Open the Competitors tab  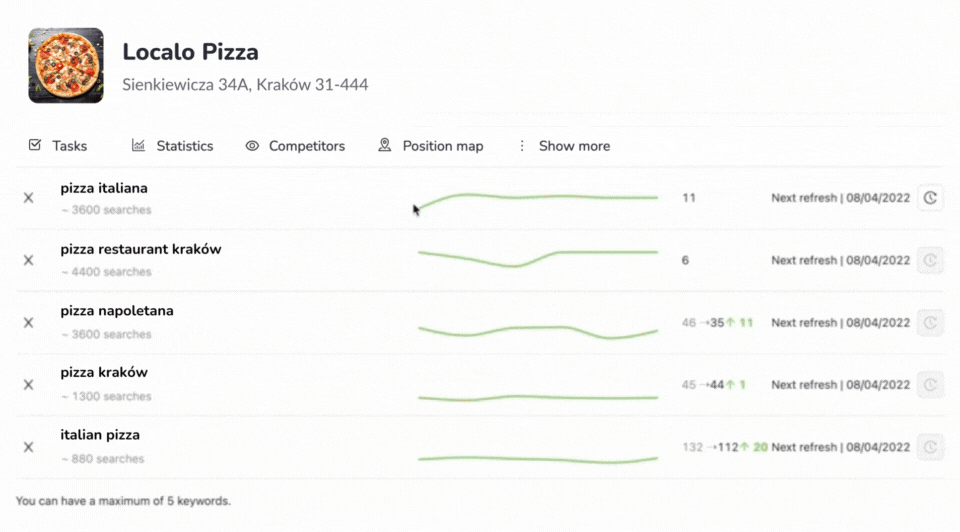pyautogui.click(x=295, y=146)
